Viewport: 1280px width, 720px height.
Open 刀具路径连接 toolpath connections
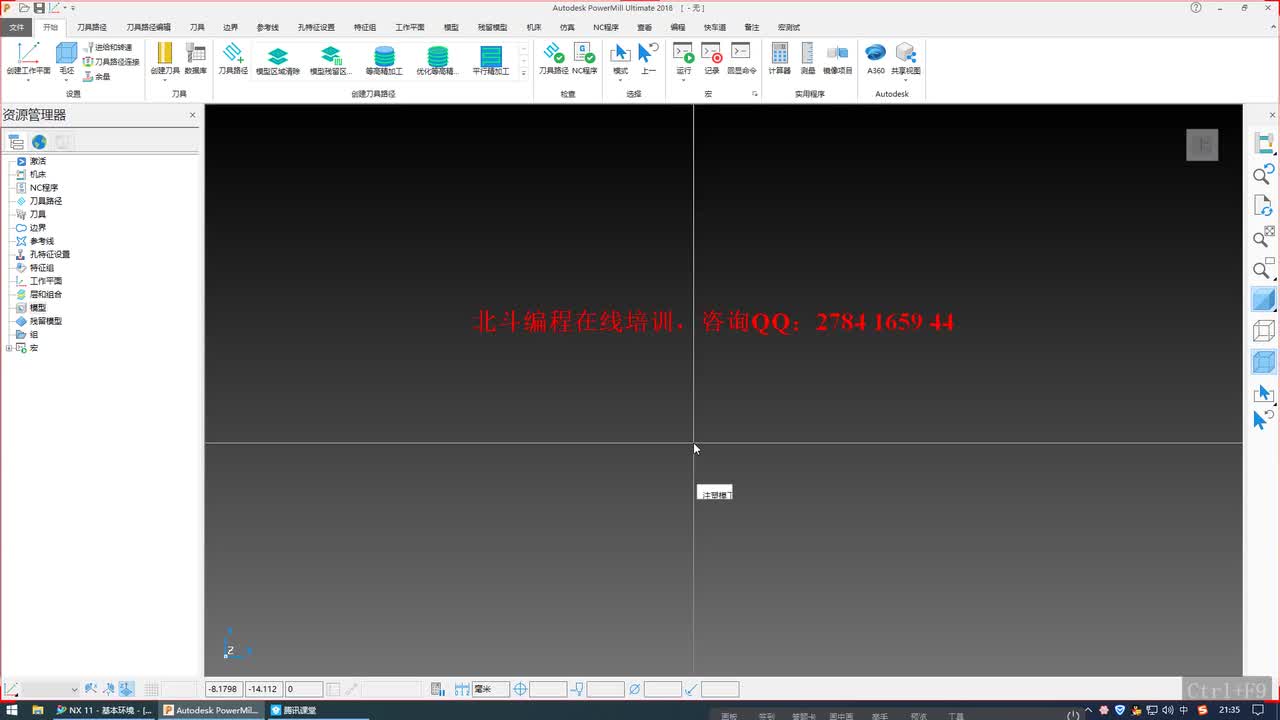110,61
